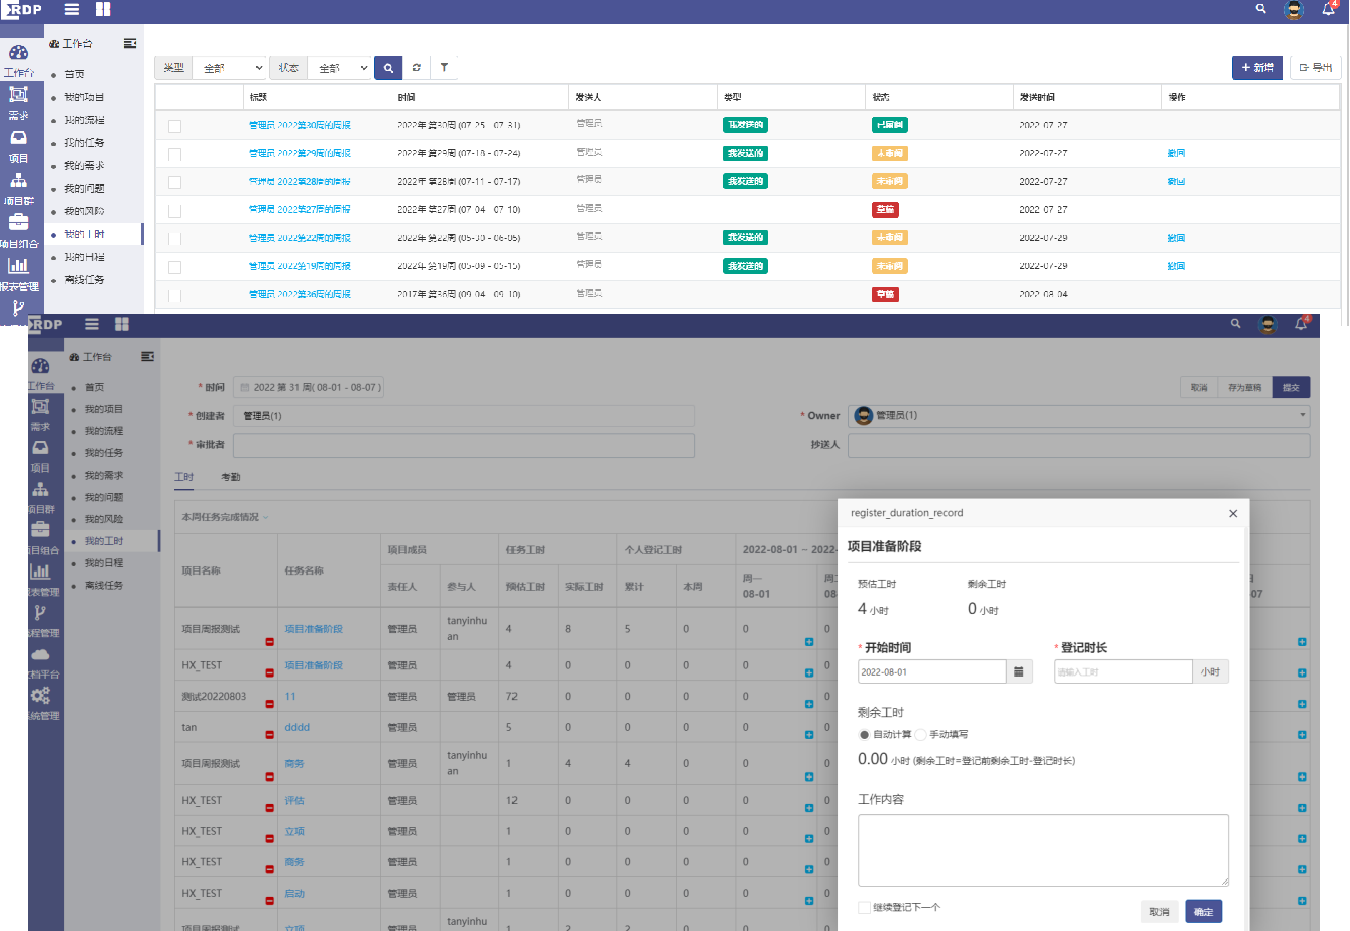Check the box for the 2022第30周的周报 row
1350x931 pixels.
pos(175,126)
